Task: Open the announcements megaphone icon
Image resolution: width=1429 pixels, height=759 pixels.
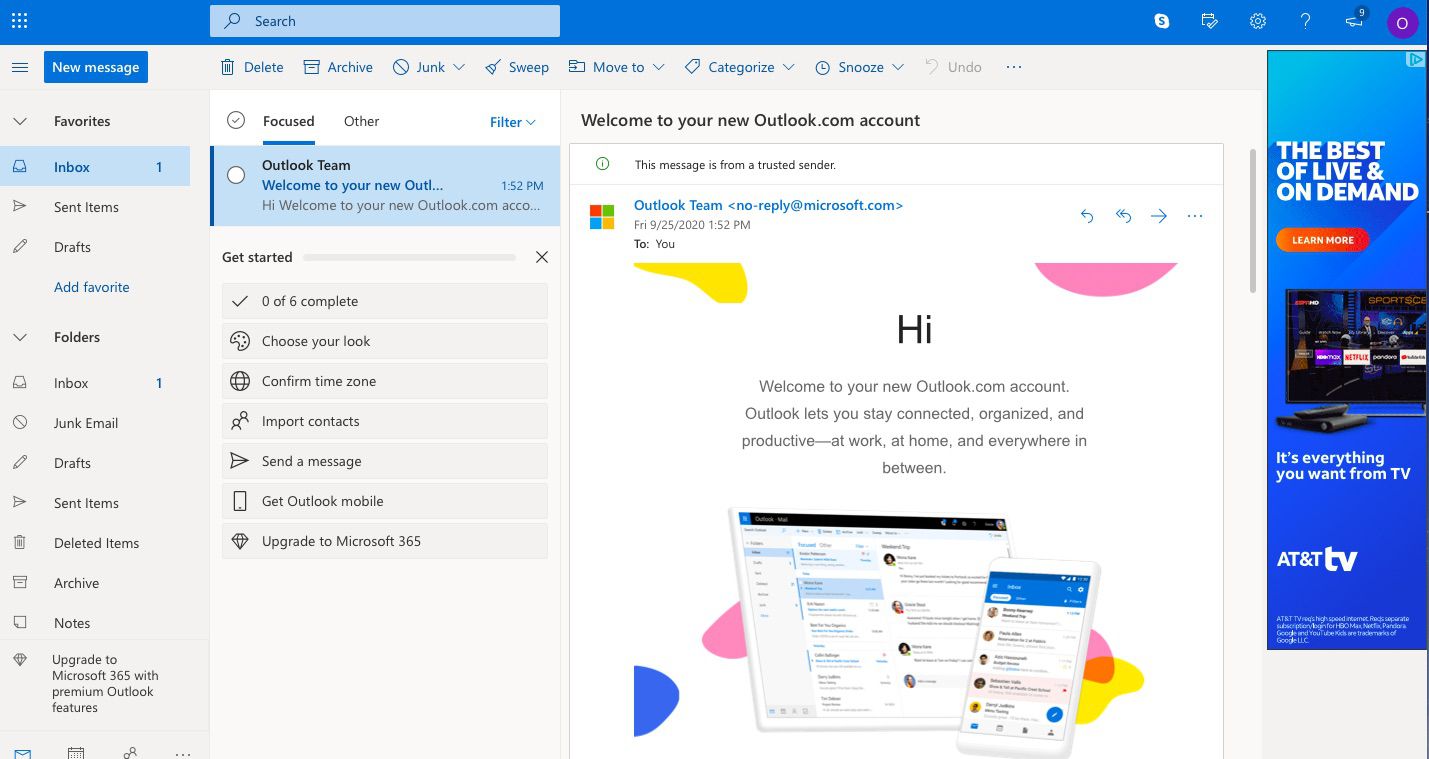Action: [x=1355, y=20]
